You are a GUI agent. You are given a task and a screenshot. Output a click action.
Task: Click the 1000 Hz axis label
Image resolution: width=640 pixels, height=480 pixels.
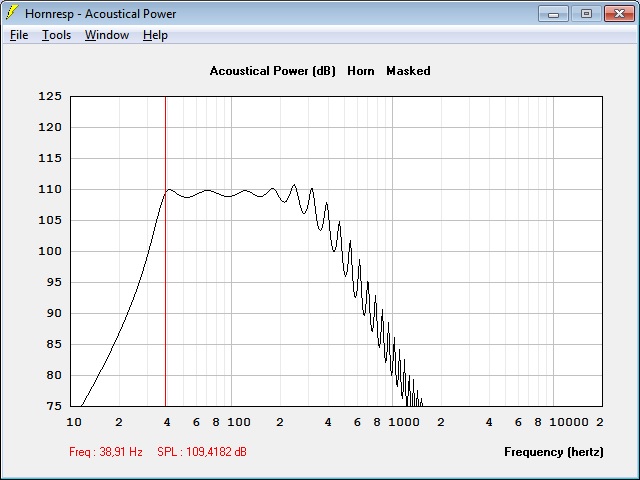click(404, 422)
